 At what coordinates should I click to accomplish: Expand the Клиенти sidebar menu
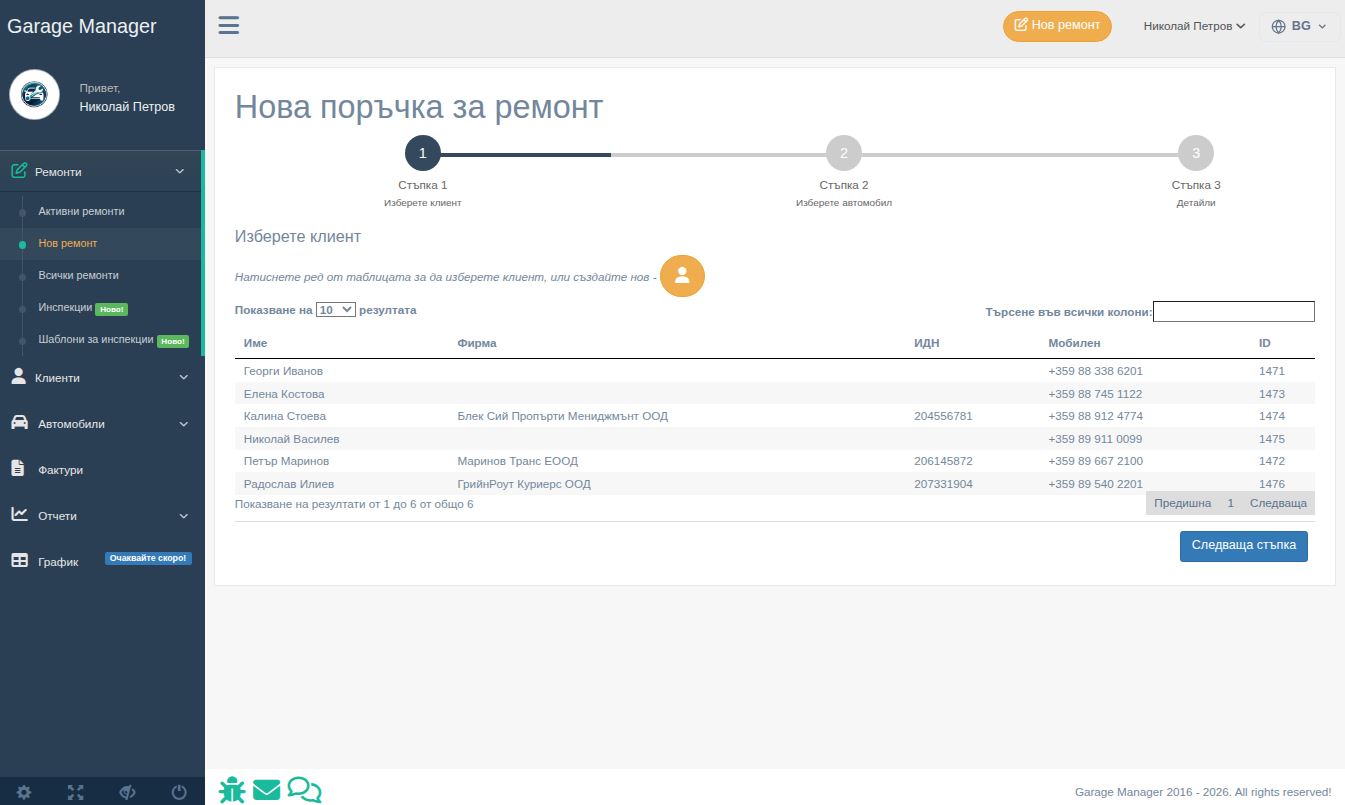[100, 378]
